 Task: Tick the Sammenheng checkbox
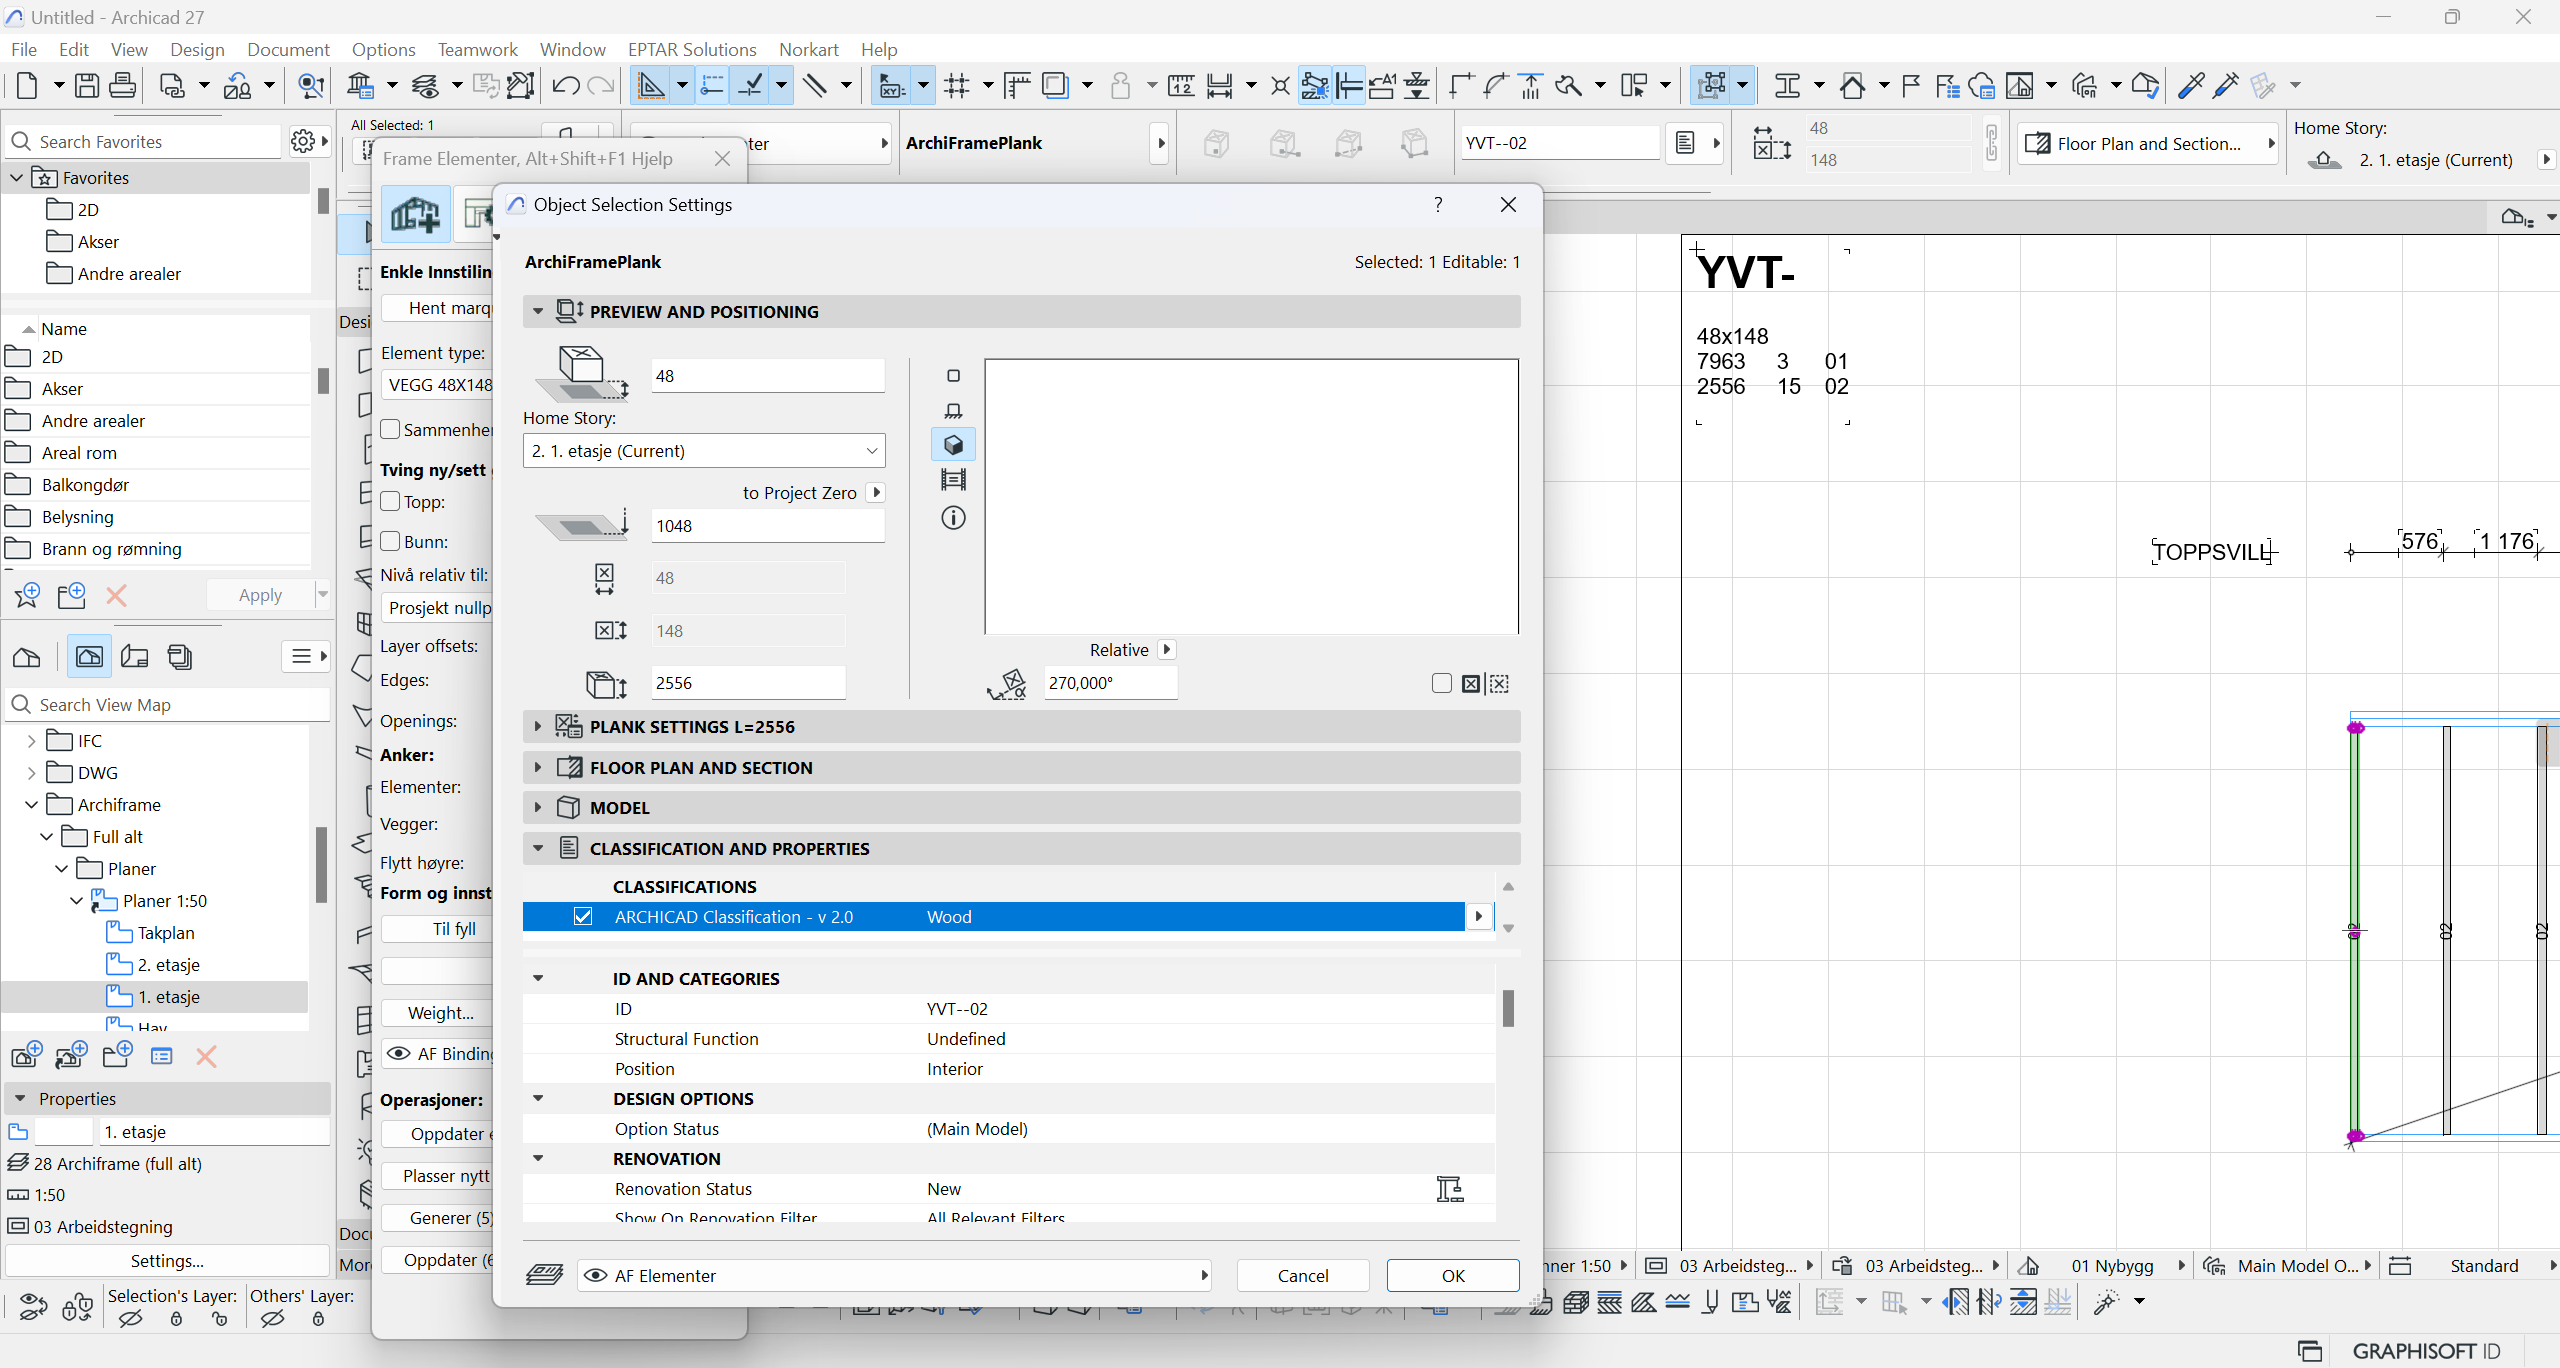click(391, 430)
